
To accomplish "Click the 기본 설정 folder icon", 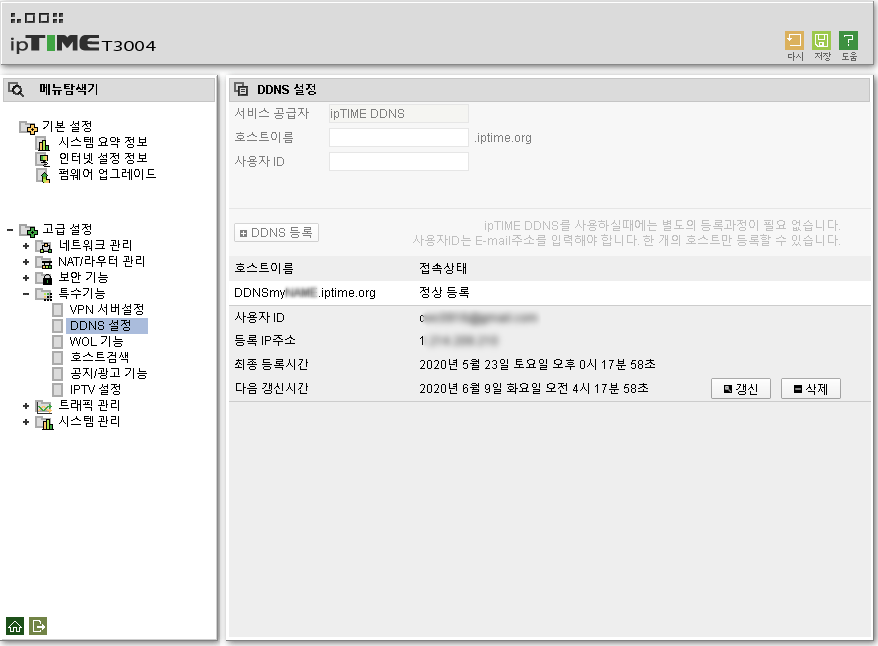I will click(29, 128).
